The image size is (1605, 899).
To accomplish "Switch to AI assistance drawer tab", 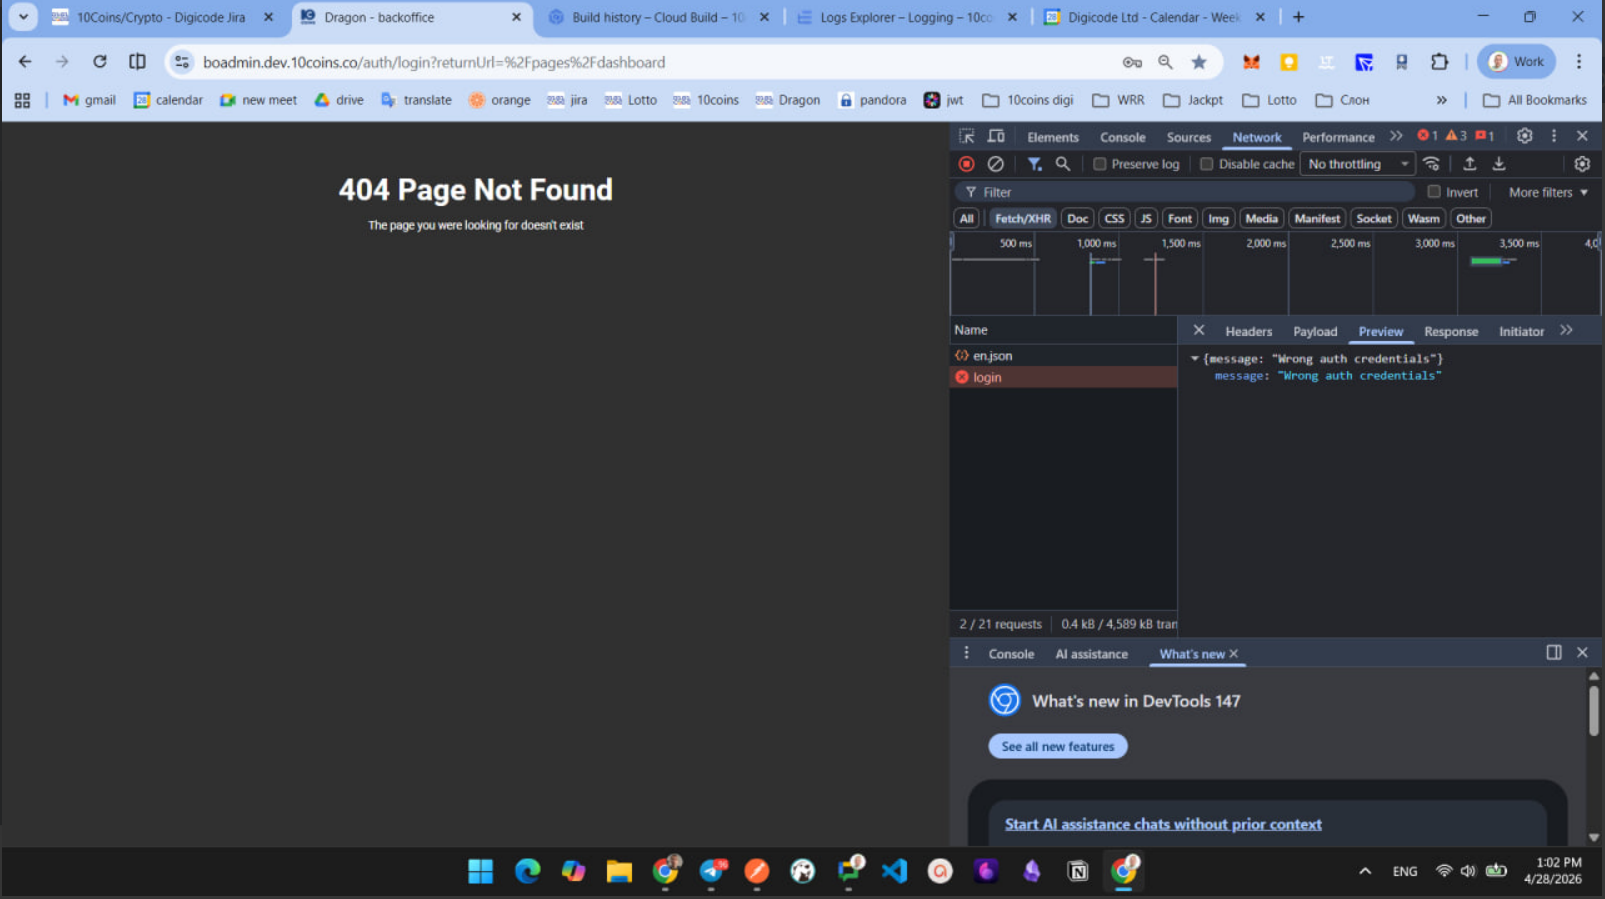I will [1091, 654].
